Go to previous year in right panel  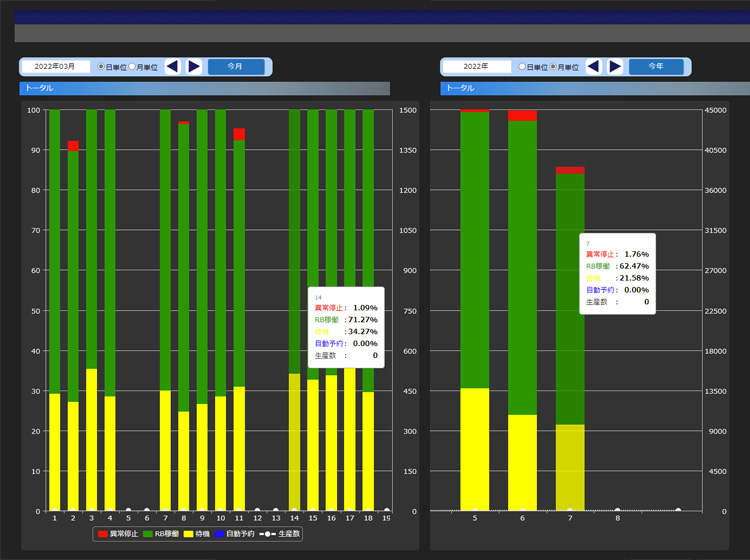point(593,67)
